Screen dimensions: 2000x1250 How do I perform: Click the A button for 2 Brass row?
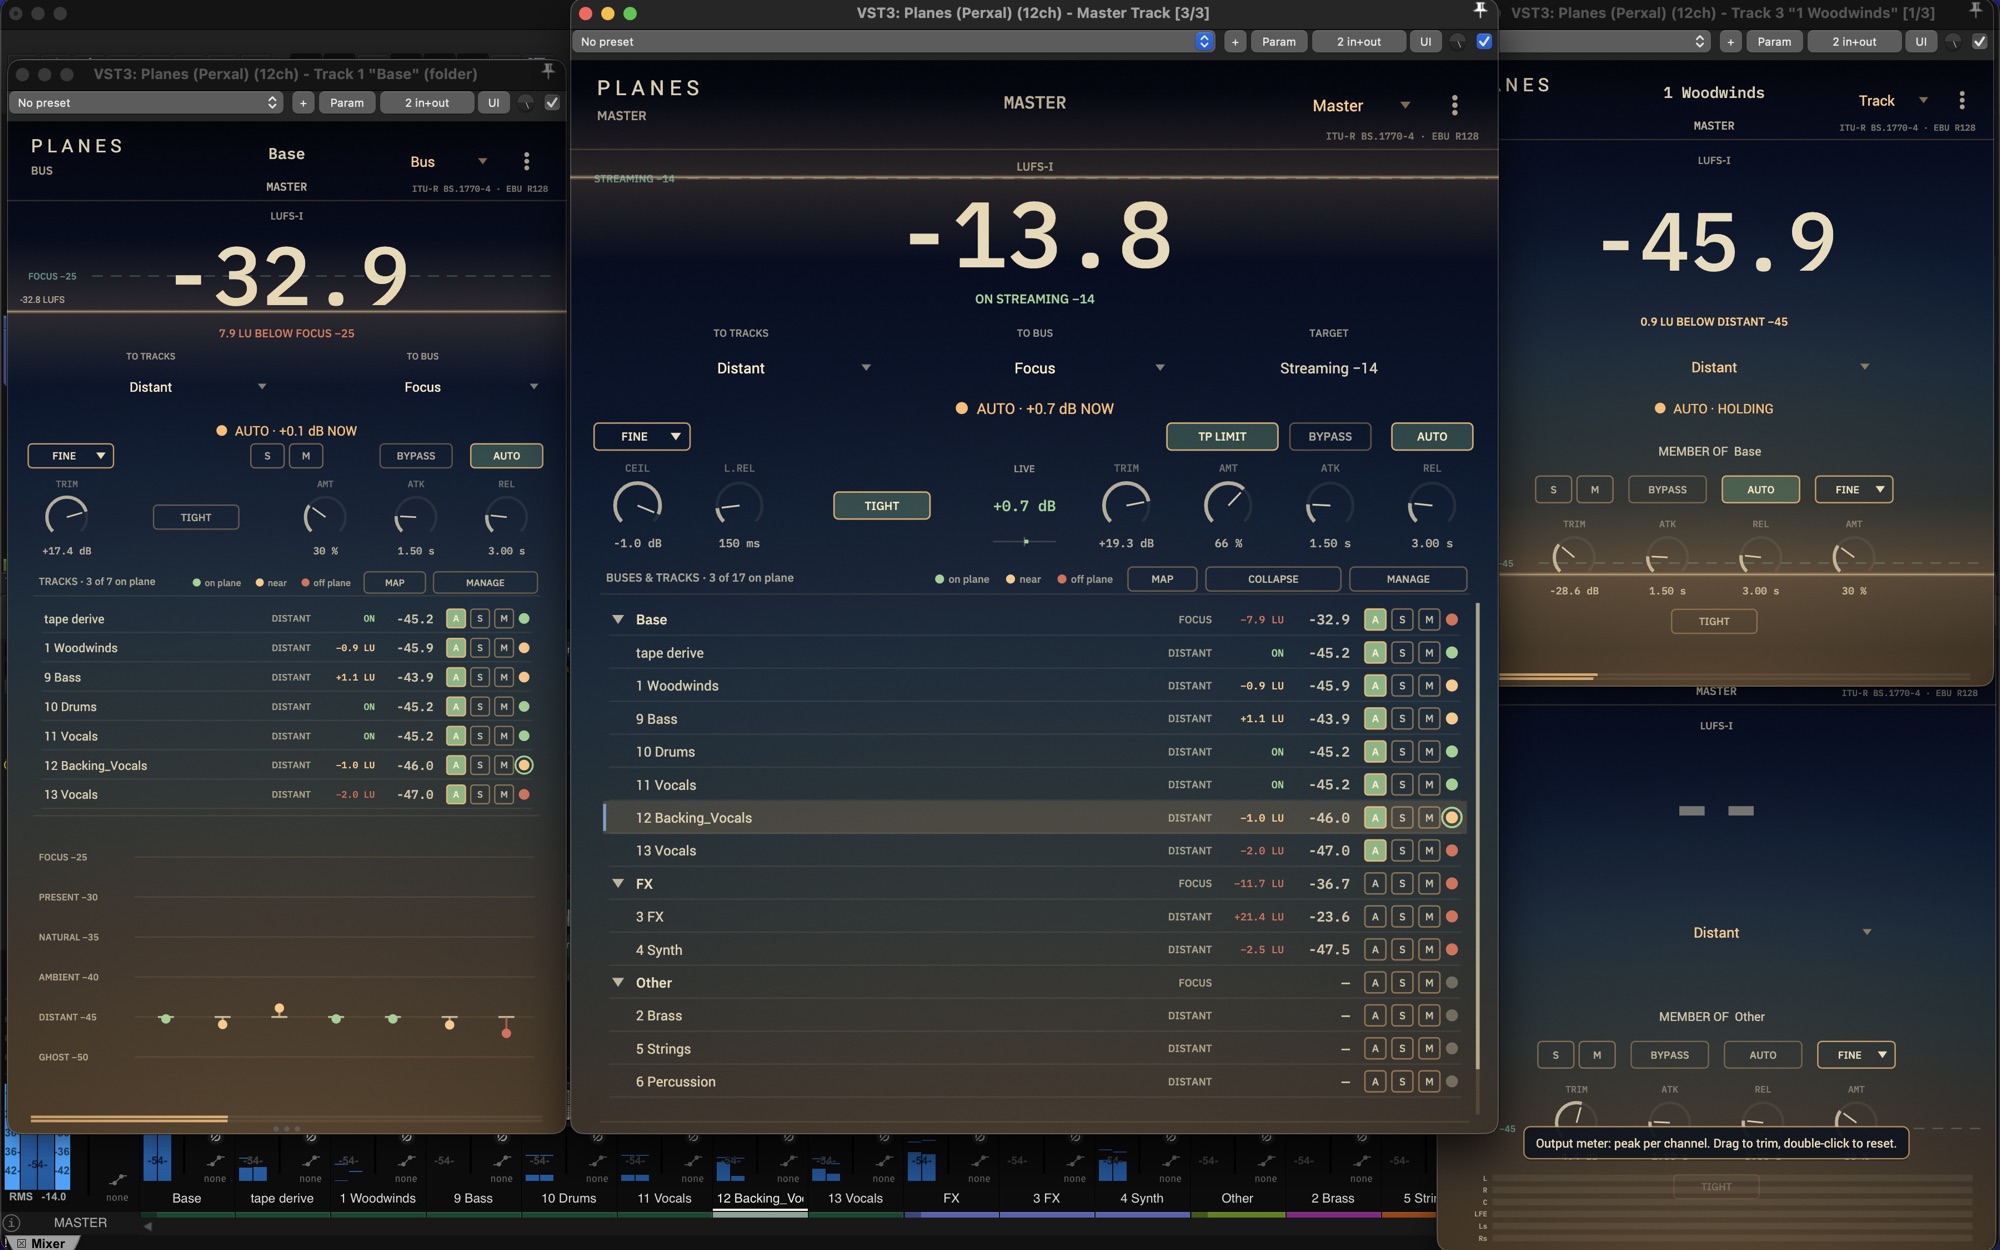point(1375,1016)
